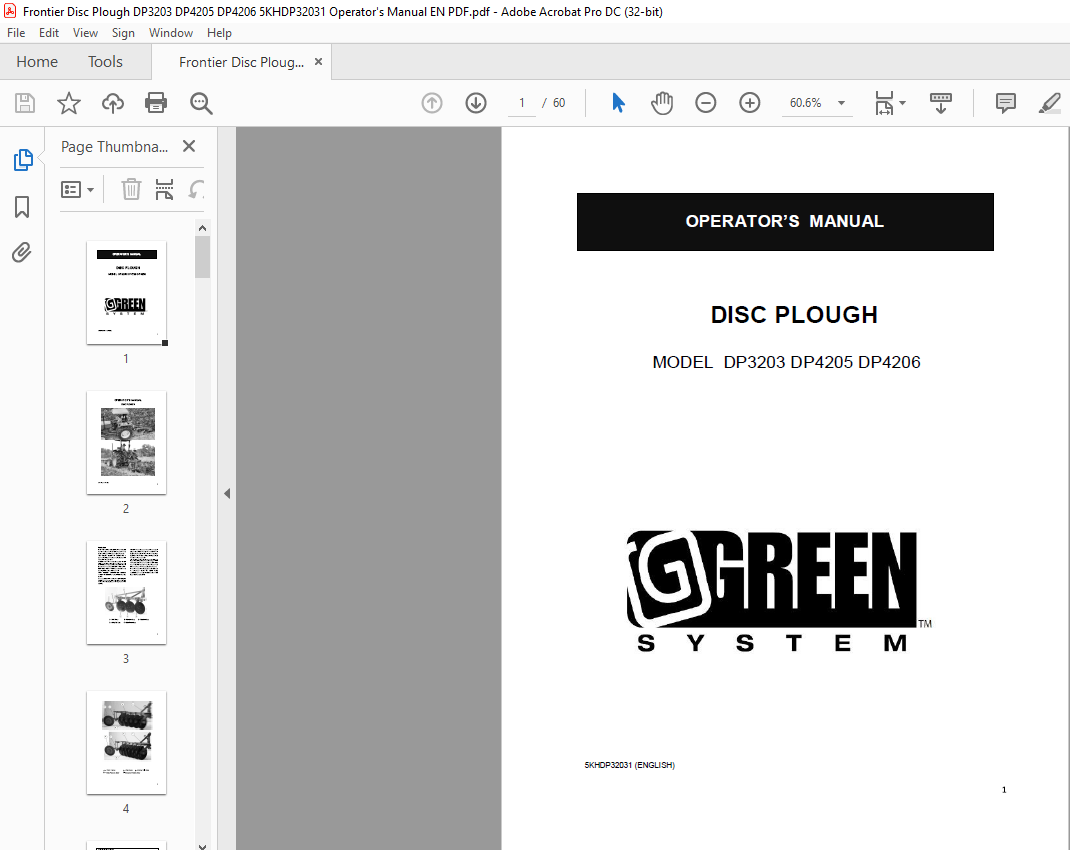Upload file to cloud icon
The width and height of the screenshot is (1070, 850).
point(113,103)
